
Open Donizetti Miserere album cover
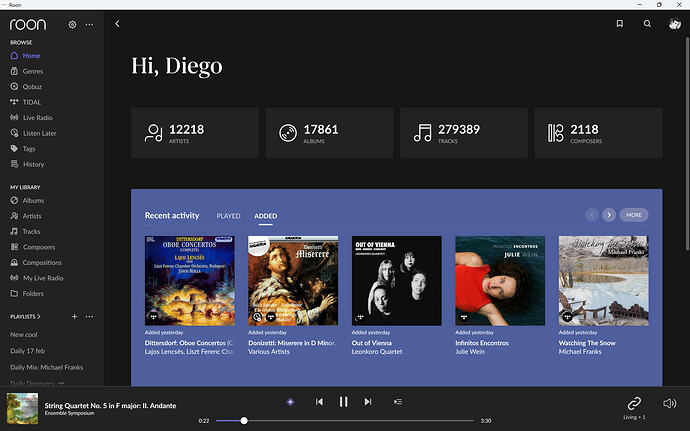[x=293, y=281]
